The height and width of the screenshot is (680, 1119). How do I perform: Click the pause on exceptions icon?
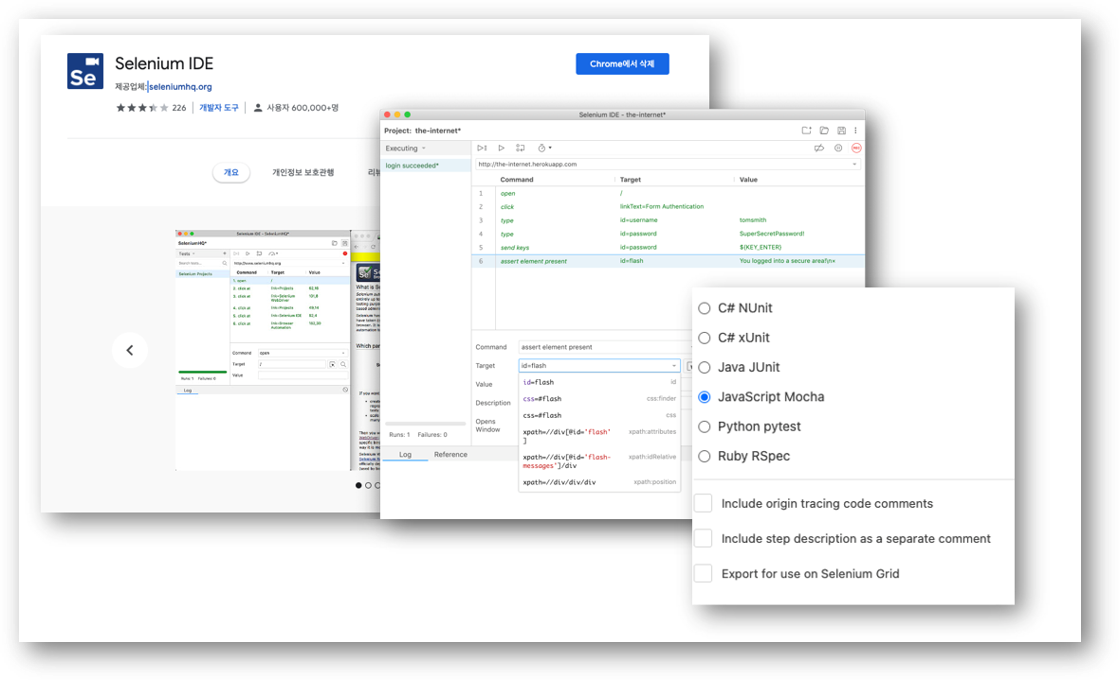pos(838,148)
